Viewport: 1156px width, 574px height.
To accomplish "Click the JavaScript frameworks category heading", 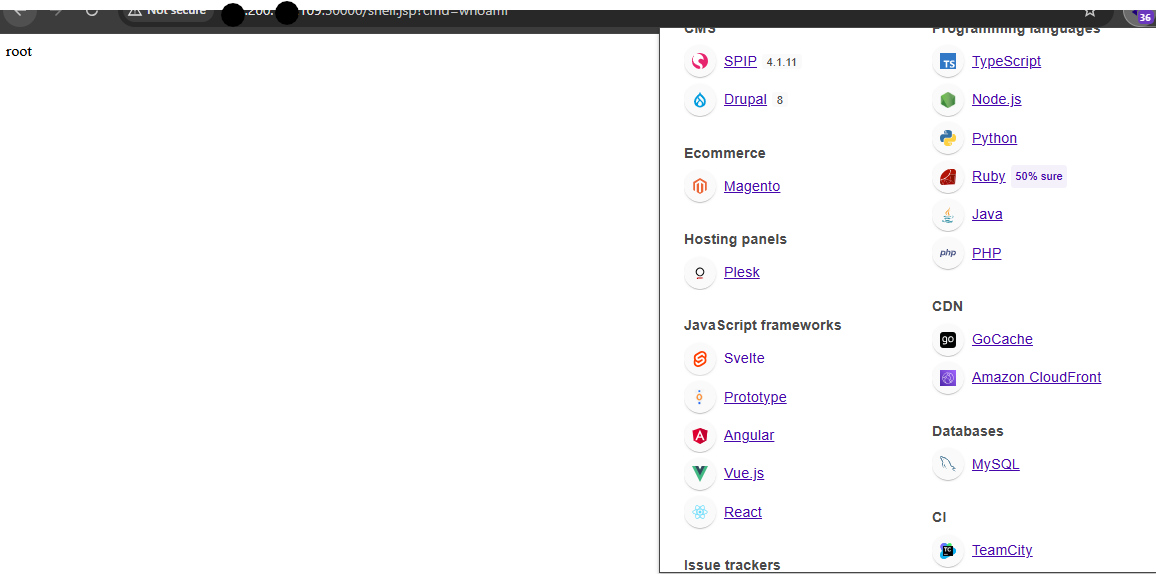I will pos(762,326).
